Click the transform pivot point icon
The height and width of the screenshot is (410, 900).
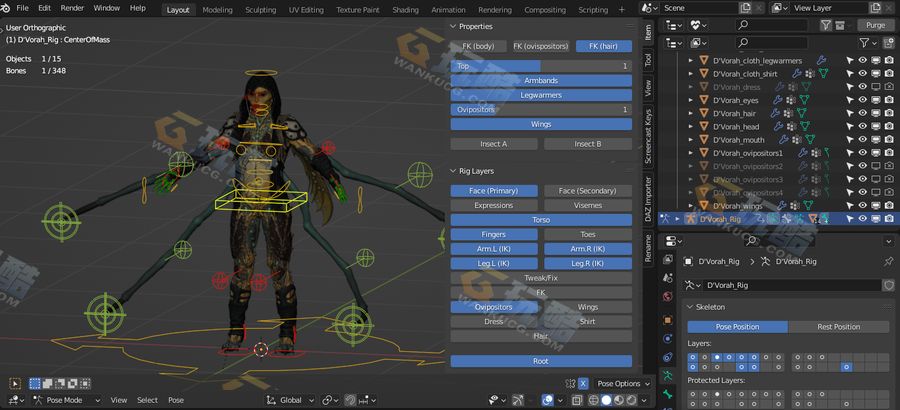click(x=329, y=400)
